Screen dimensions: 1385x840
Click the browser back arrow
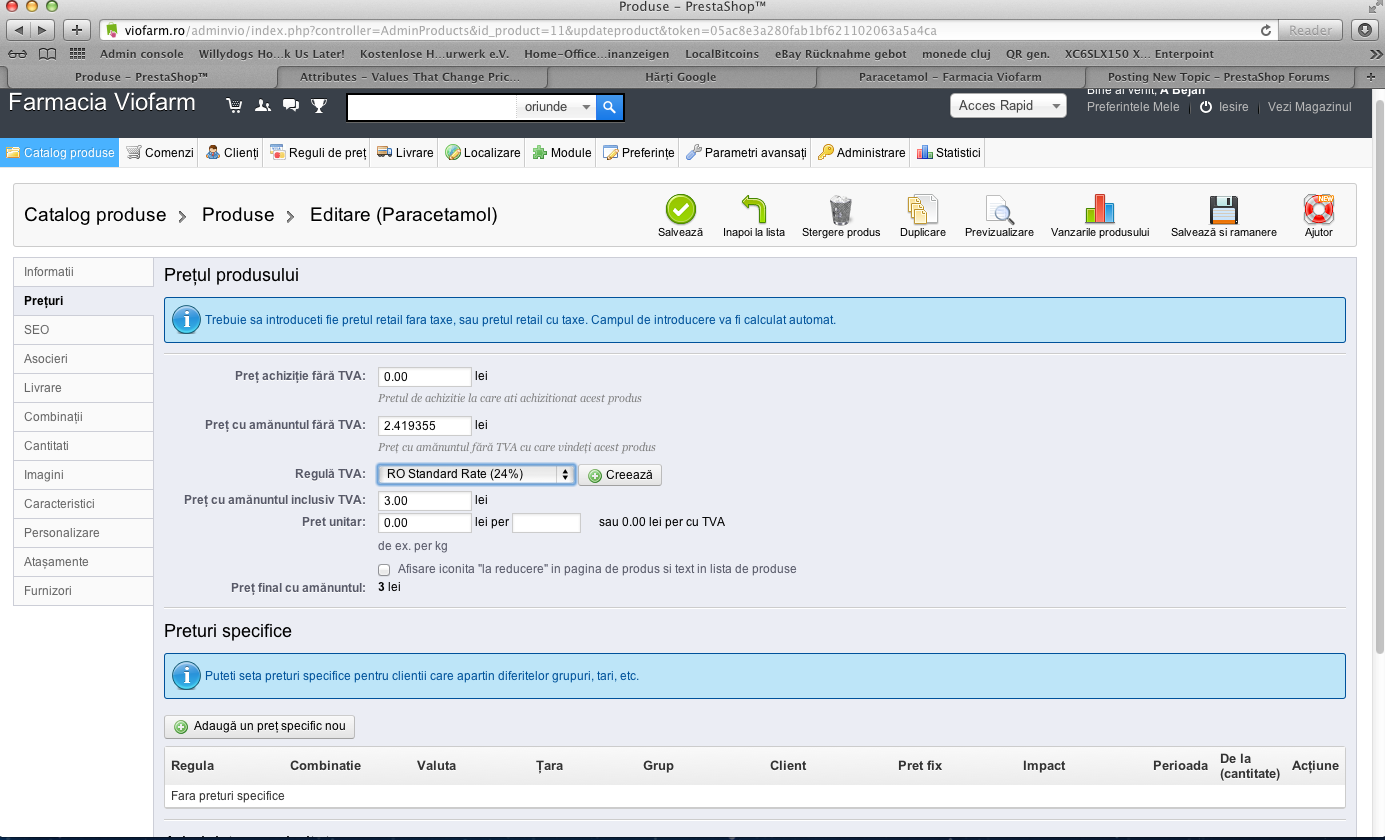tap(20, 30)
